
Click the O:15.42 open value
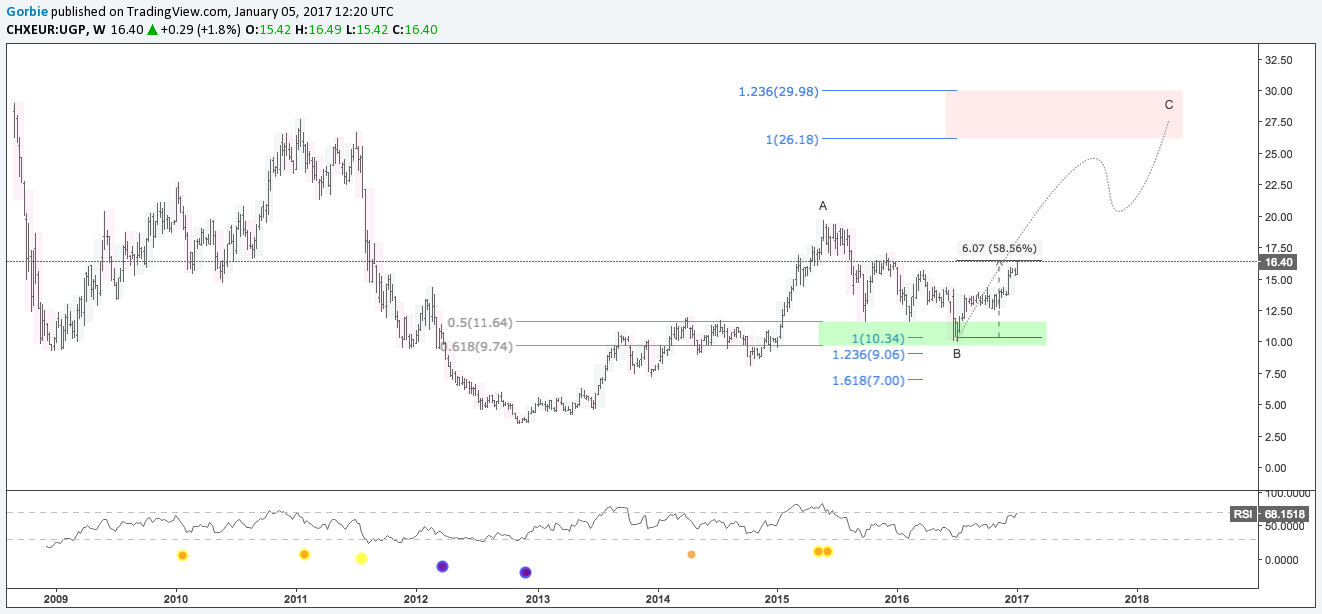click(270, 30)
